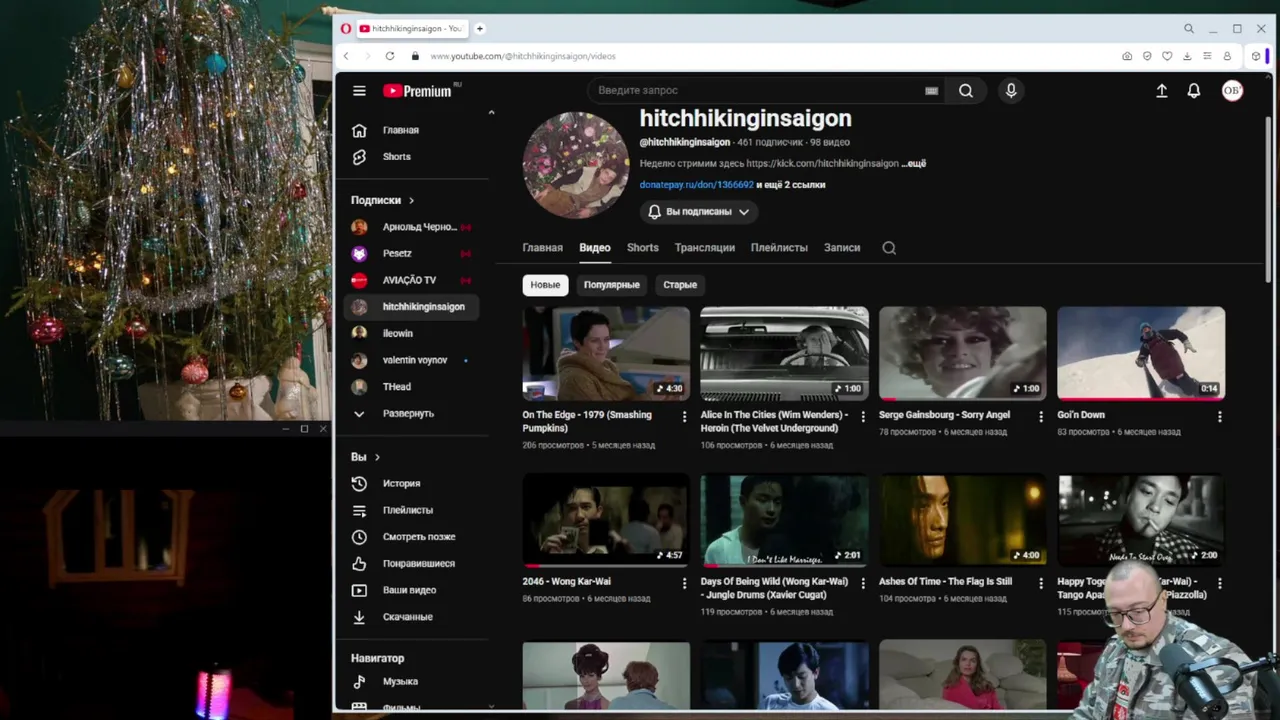Expand channel description ...ещё
1280x720 pixels.
click(x=913, y=164)
